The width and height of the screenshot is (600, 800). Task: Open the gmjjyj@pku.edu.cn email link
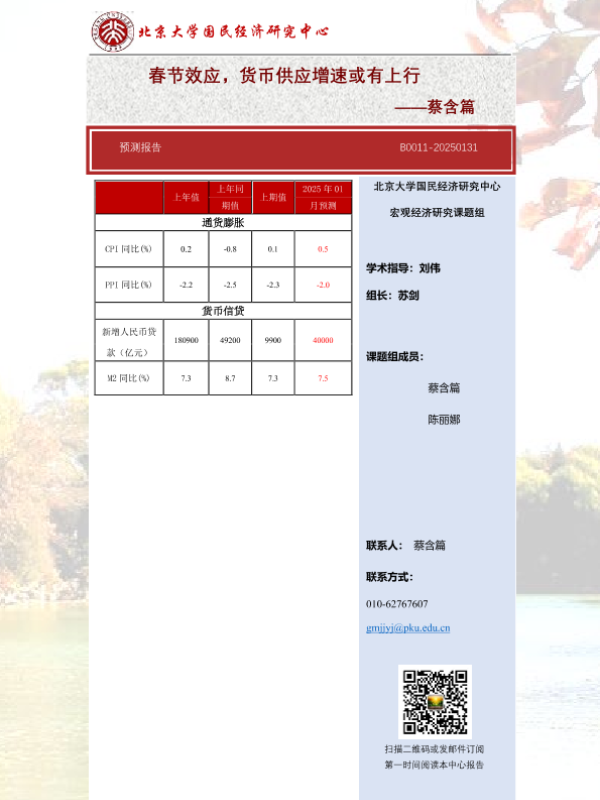[x=408, y=628]
